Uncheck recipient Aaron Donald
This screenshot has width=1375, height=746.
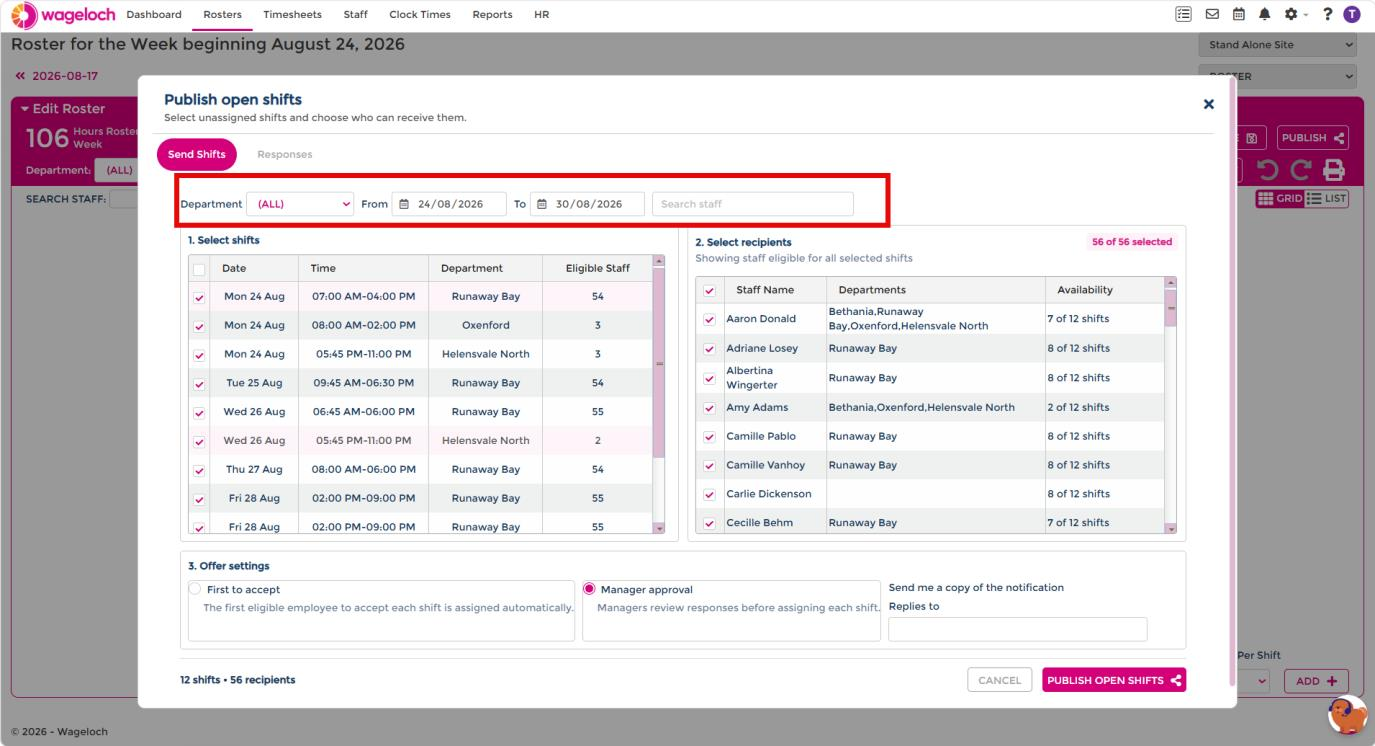710,319
